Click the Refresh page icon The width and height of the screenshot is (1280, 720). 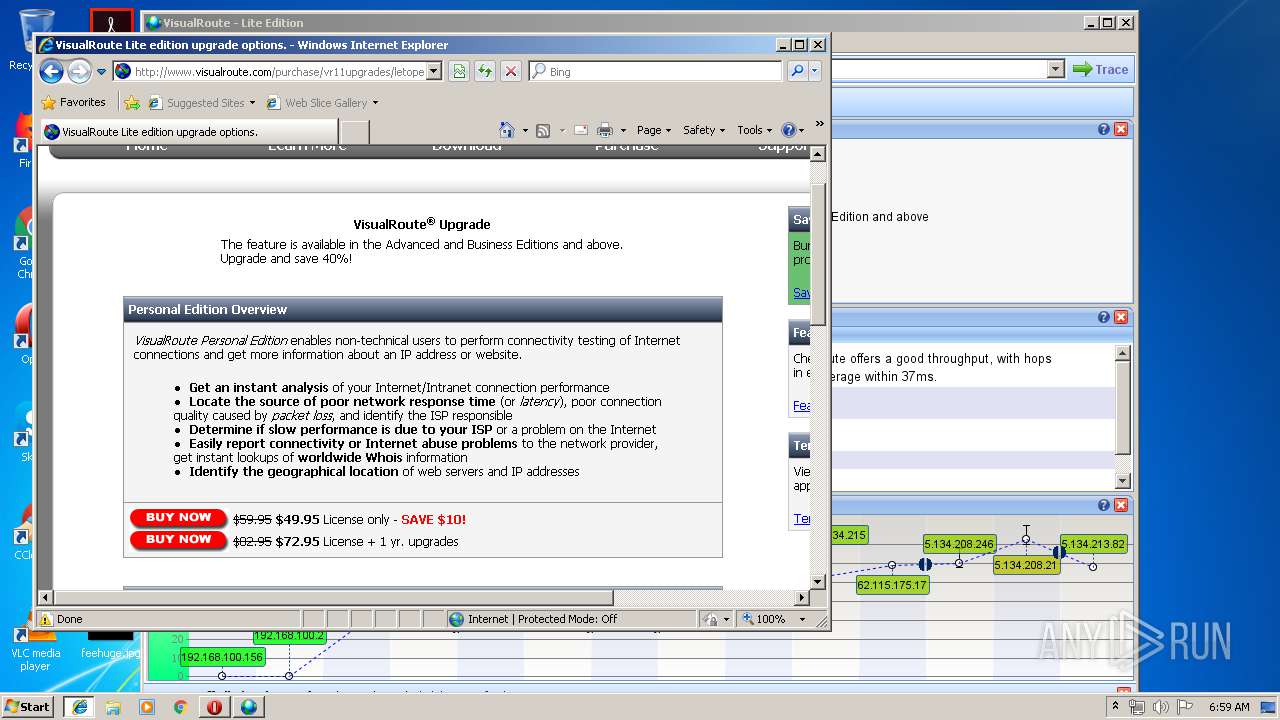click(x=485, y=71)
